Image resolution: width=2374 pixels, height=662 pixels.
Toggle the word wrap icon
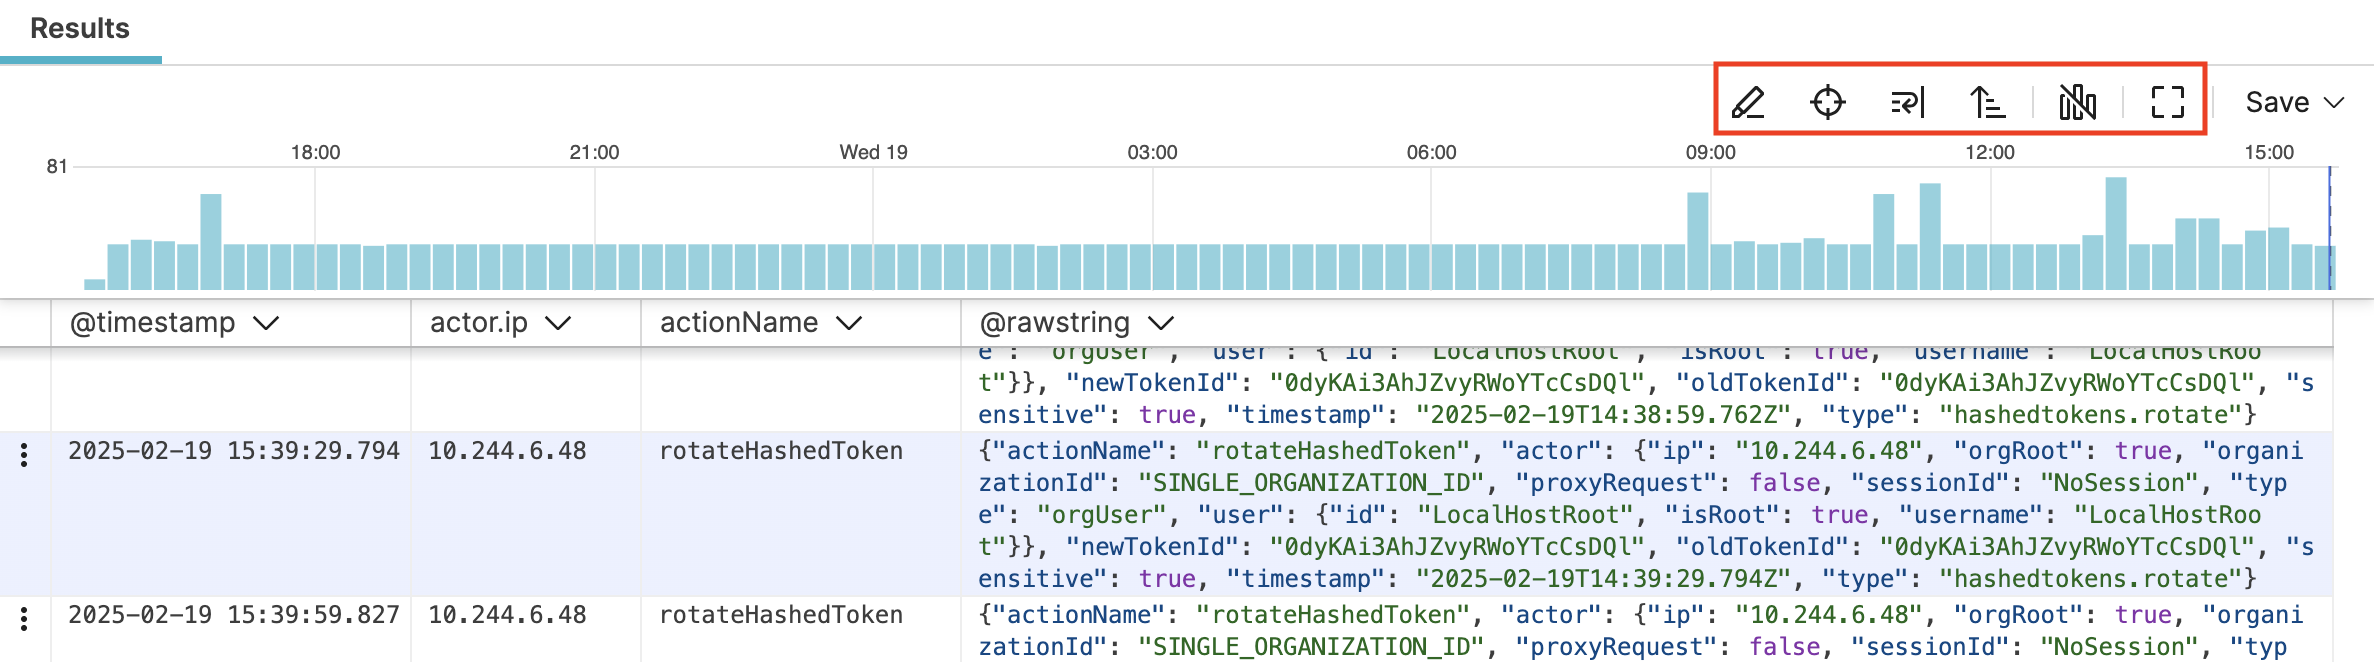1907,102
